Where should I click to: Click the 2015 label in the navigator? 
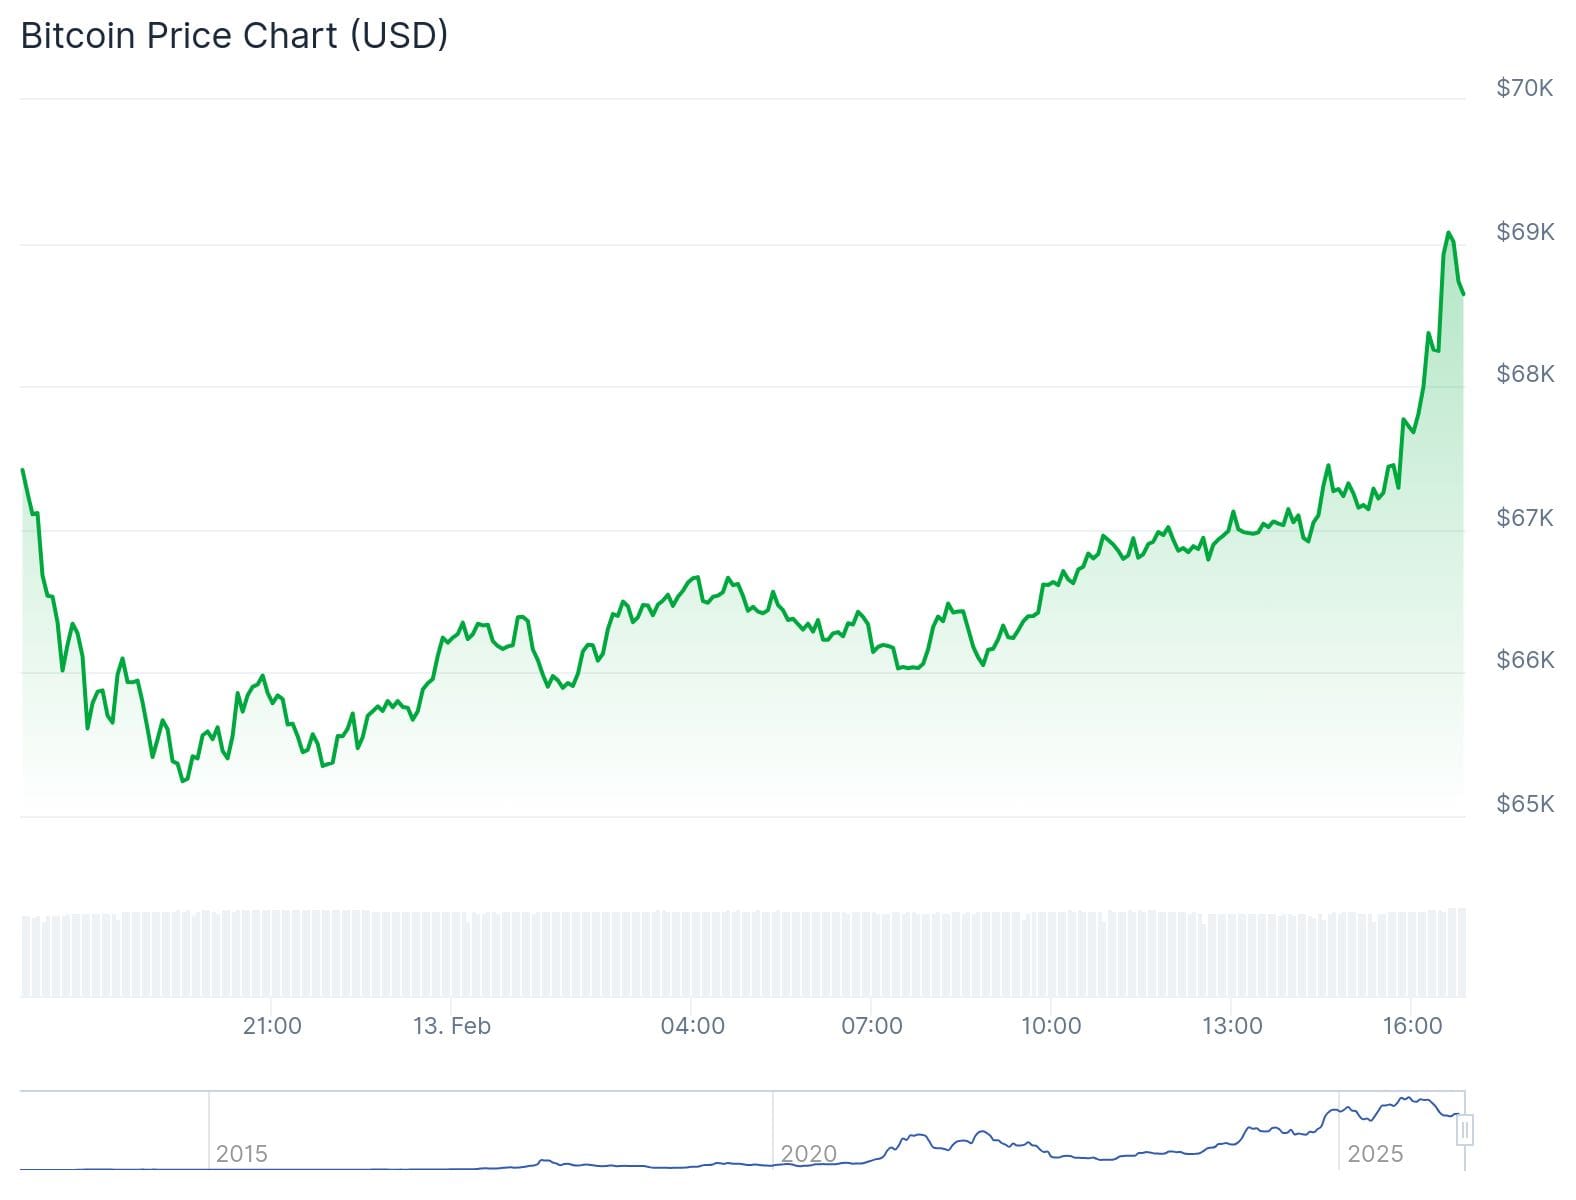pyautogui.click(x=242, y=1154)
